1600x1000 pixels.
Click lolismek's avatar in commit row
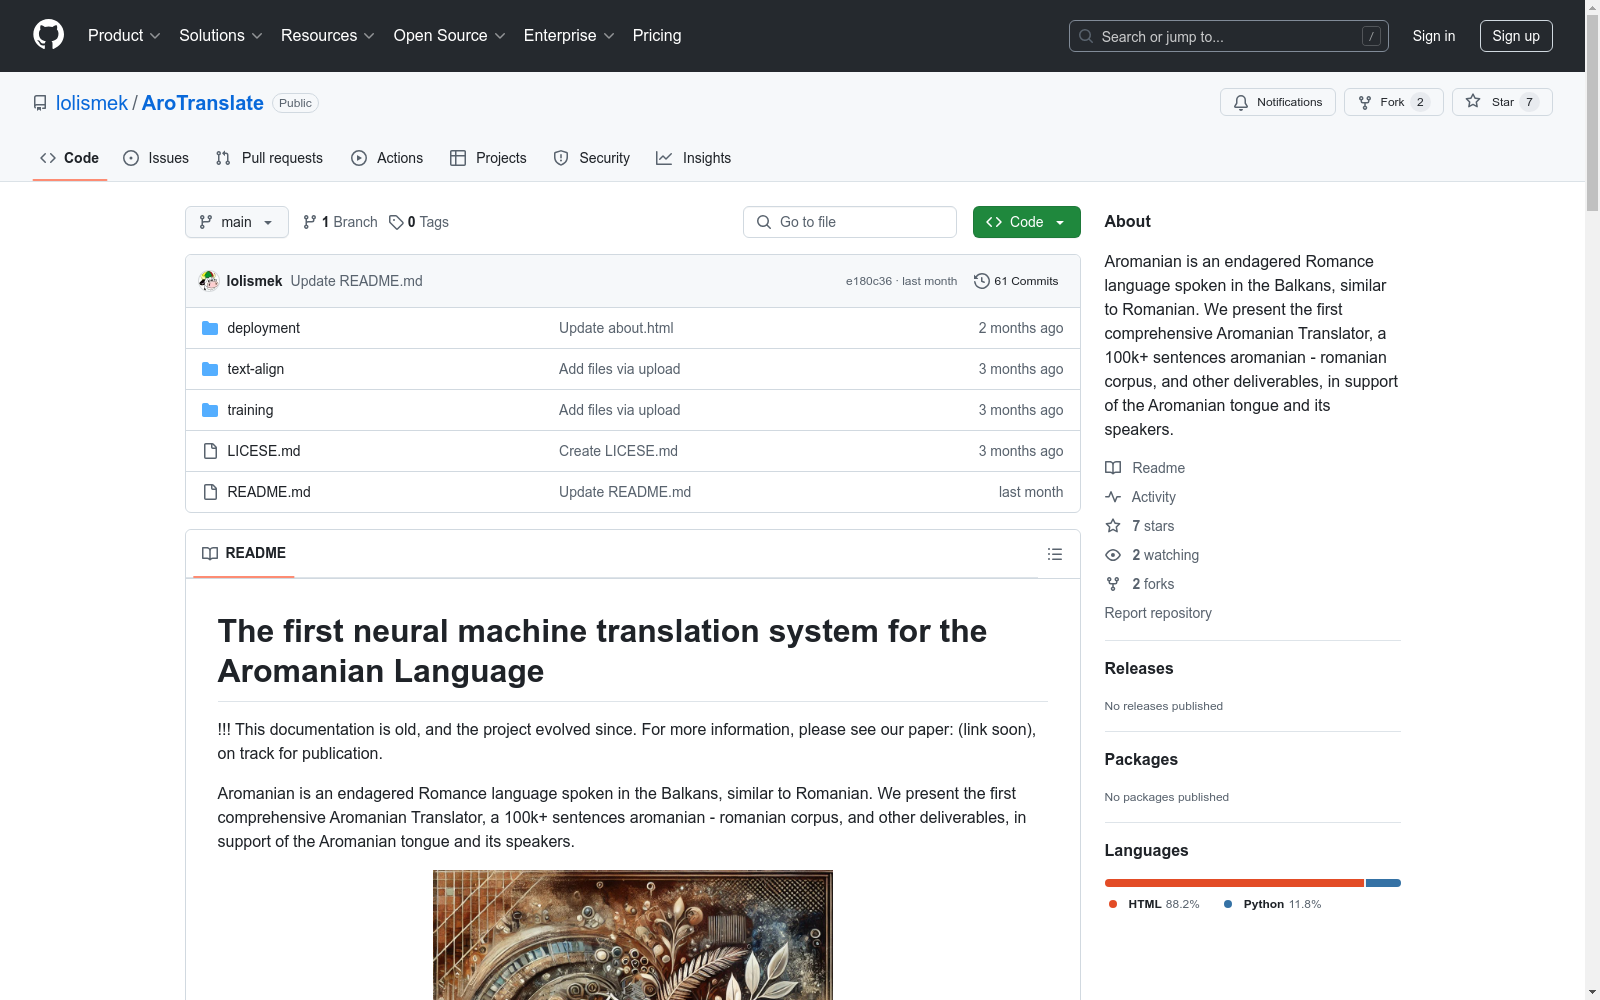209,281
